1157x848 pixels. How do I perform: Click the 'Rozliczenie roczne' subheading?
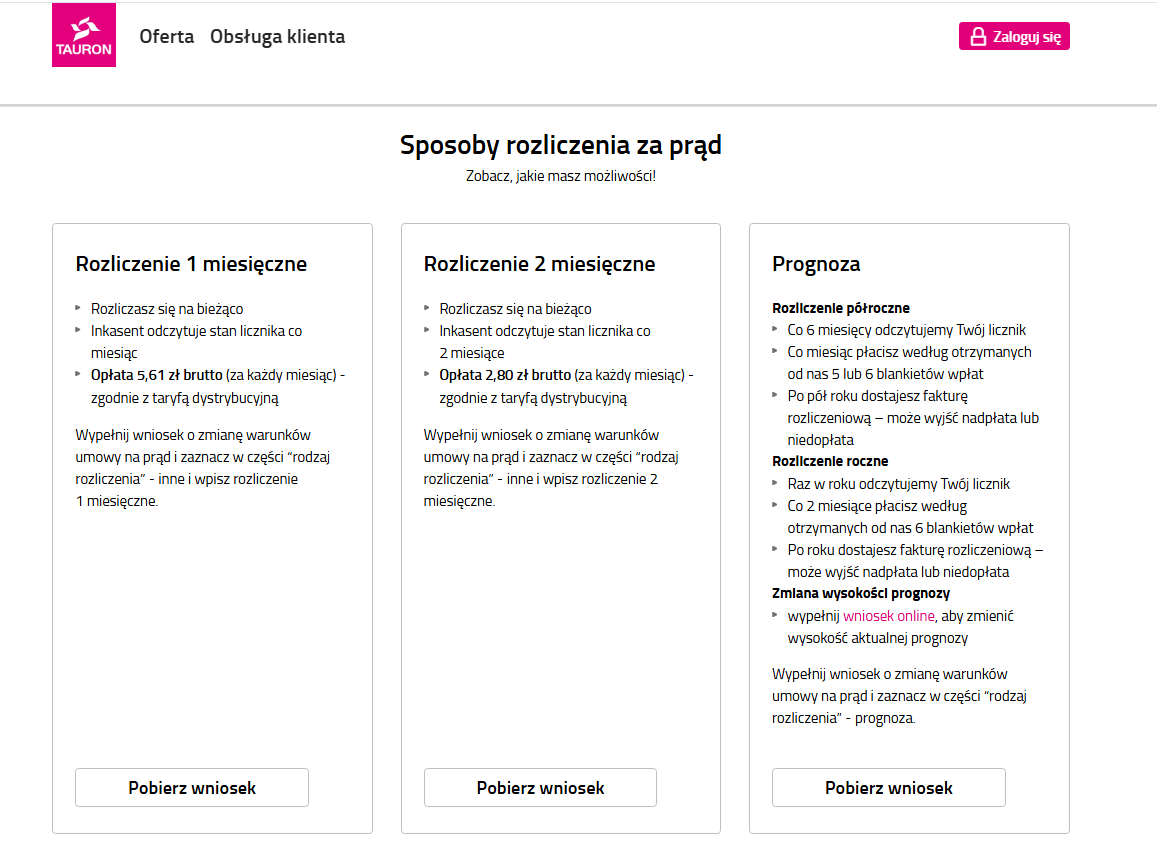tap(830, 461)
